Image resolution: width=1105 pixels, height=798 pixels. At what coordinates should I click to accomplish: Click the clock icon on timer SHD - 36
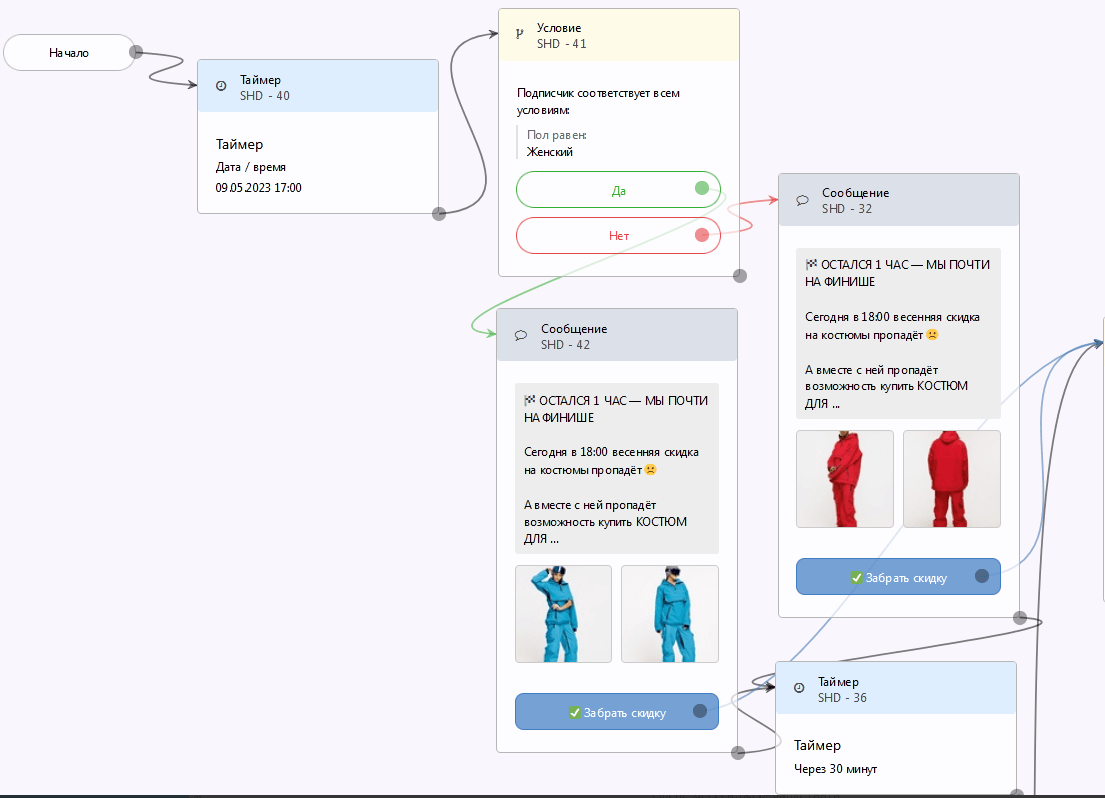[799, 688]
